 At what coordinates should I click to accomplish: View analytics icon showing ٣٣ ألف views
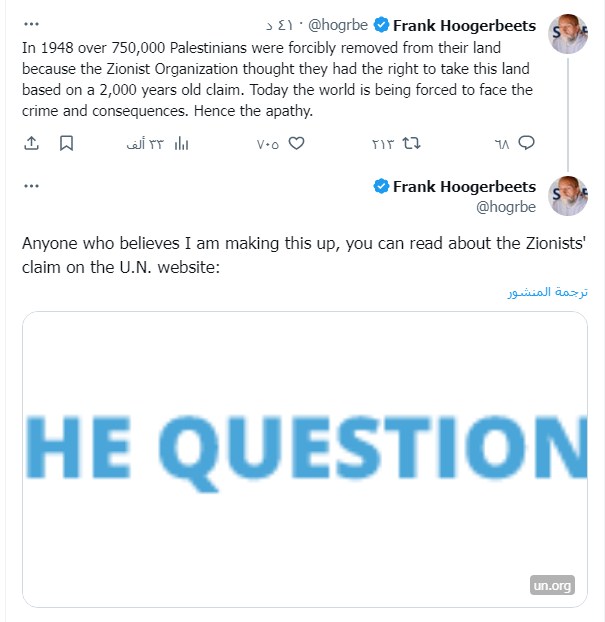tap(181, 143)
